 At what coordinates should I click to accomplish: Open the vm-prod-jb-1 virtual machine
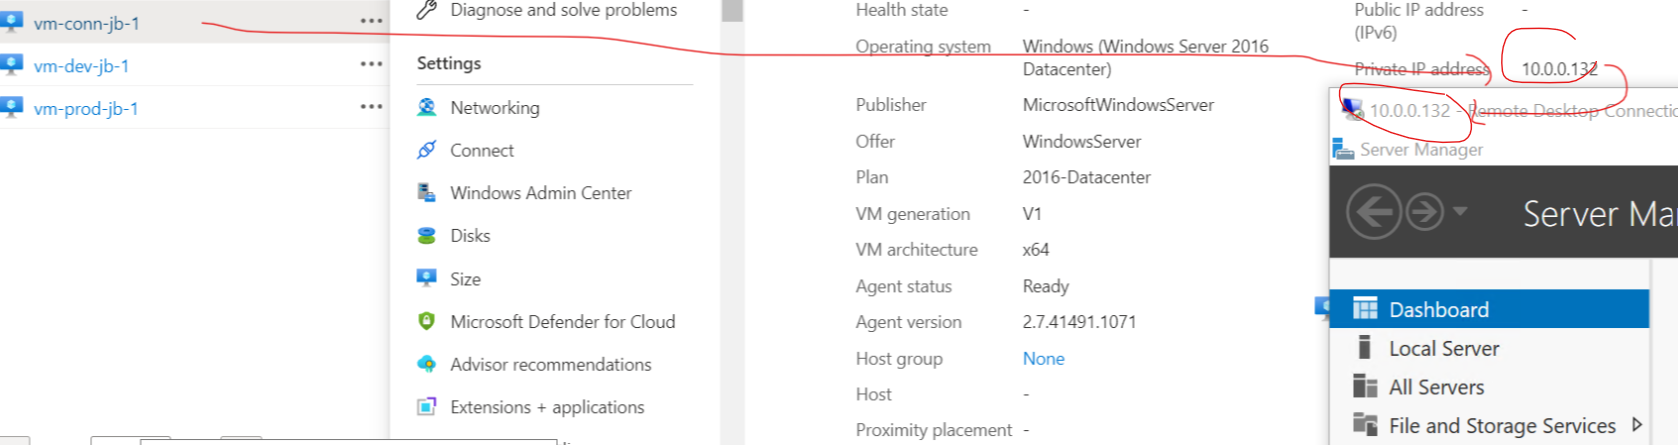tap(86, 108)
